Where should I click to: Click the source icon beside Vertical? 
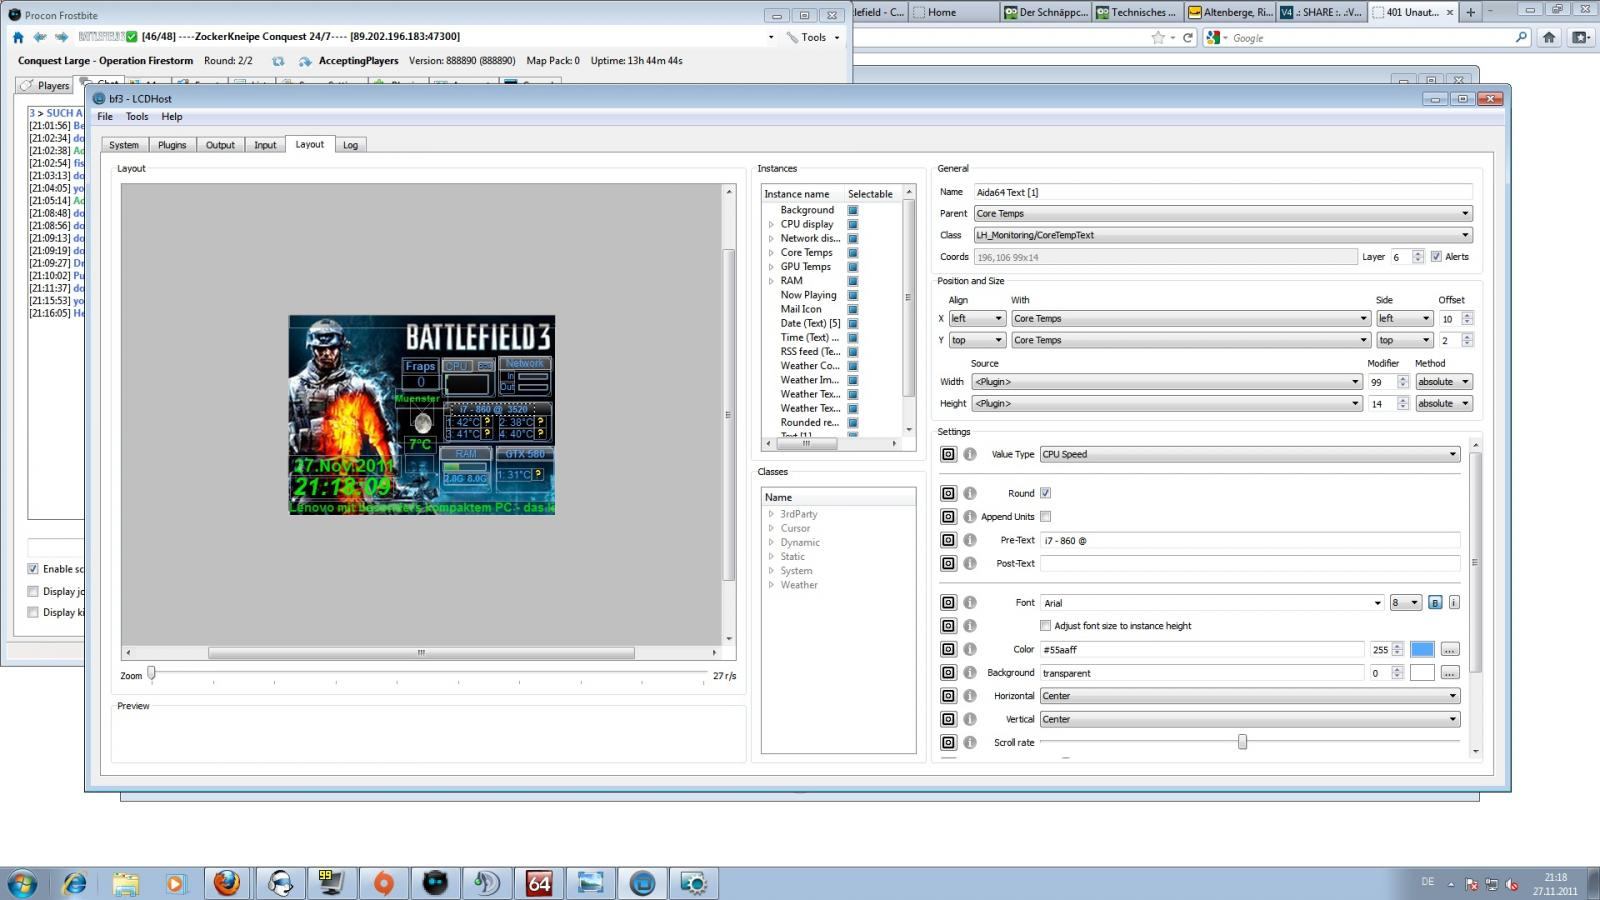point(948,719)
